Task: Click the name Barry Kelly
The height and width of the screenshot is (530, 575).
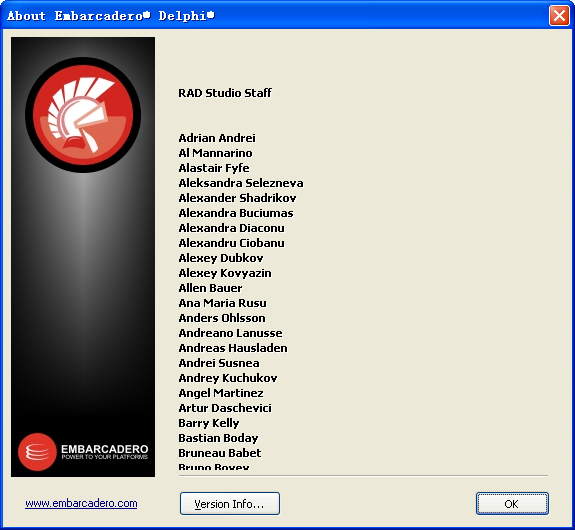Action: (x=209, y=423)
